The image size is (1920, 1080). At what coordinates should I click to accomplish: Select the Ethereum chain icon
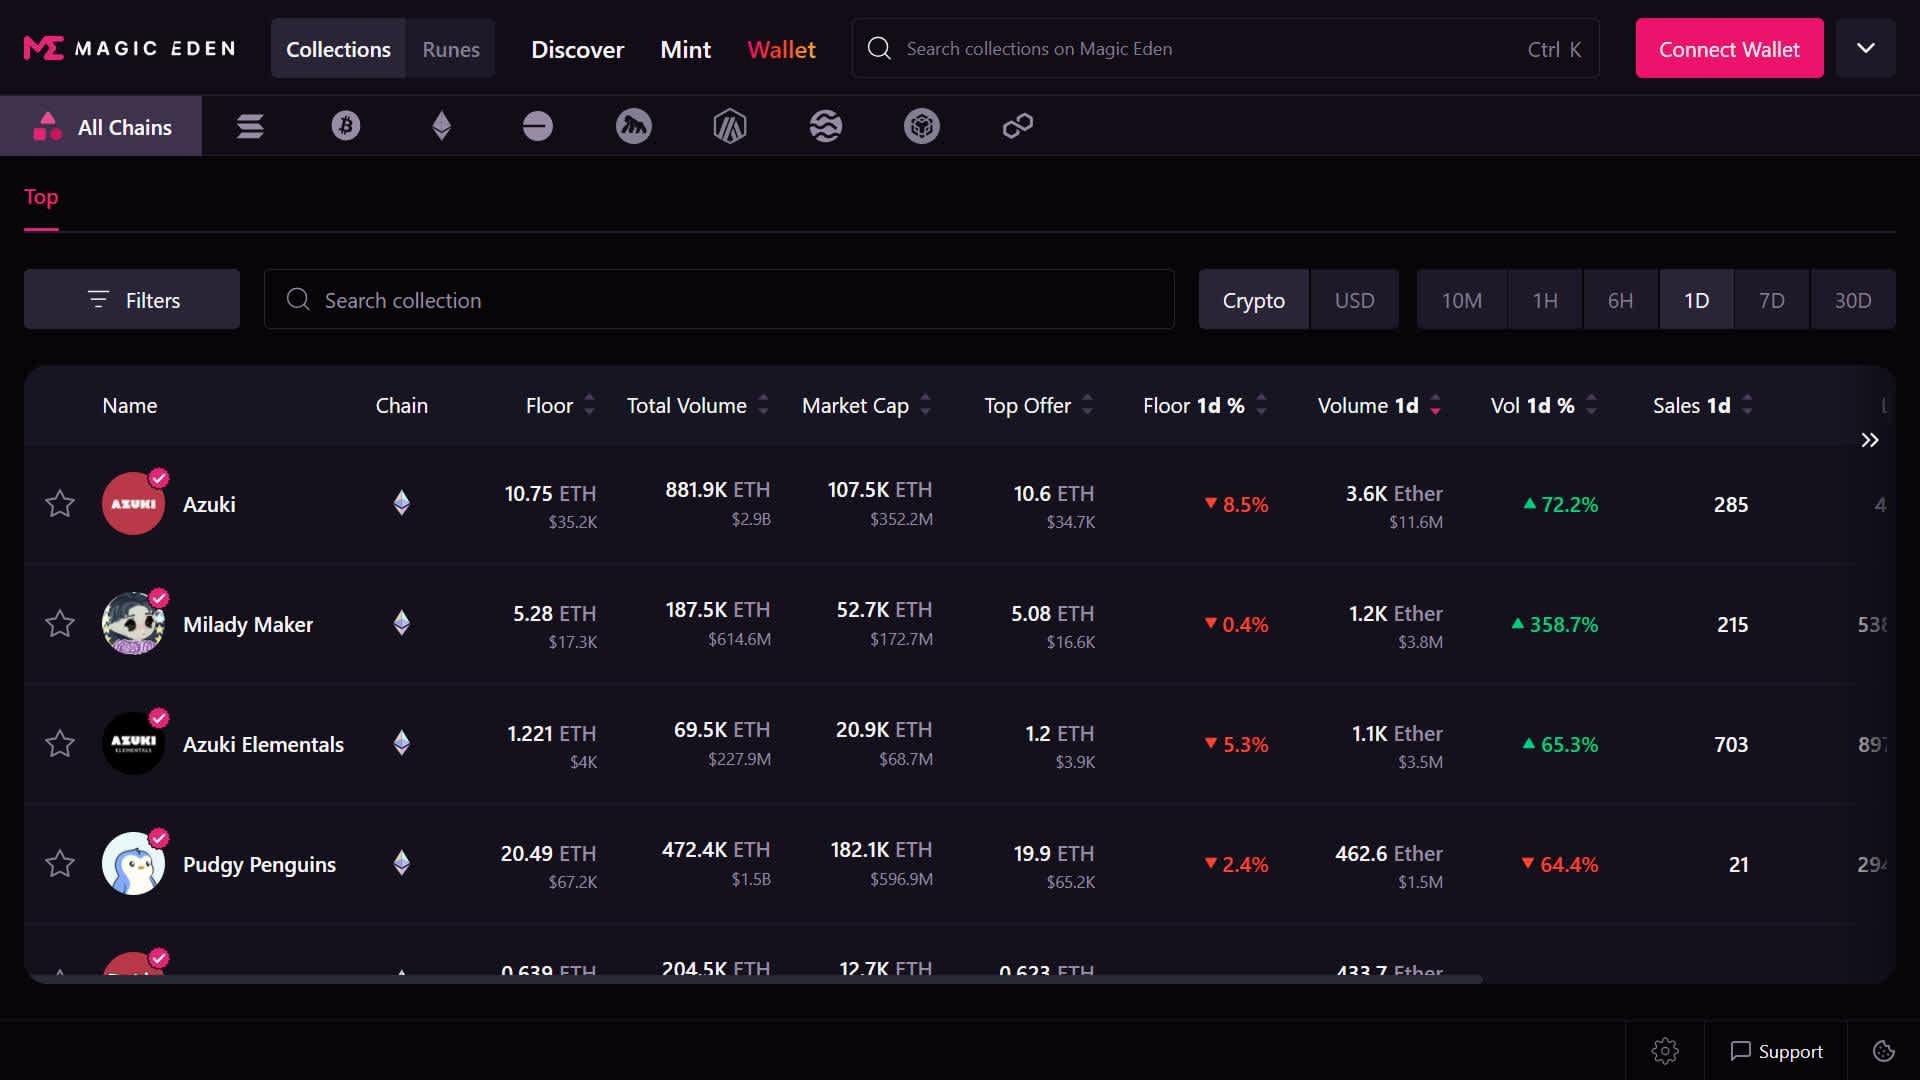[x=441, y=126]
